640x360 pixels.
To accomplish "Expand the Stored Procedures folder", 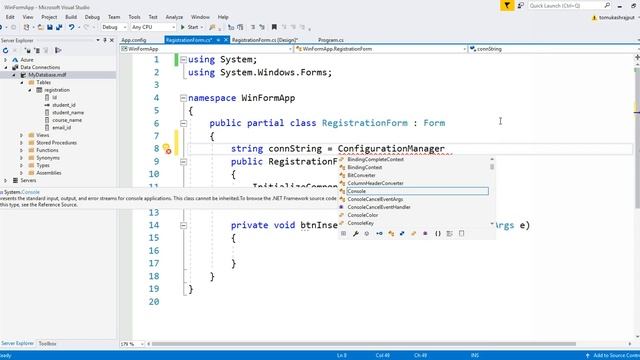I will 21,143.
